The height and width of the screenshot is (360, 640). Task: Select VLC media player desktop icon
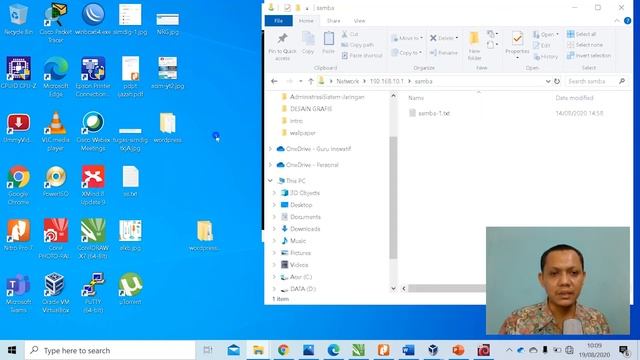click(x=56, y=131)
